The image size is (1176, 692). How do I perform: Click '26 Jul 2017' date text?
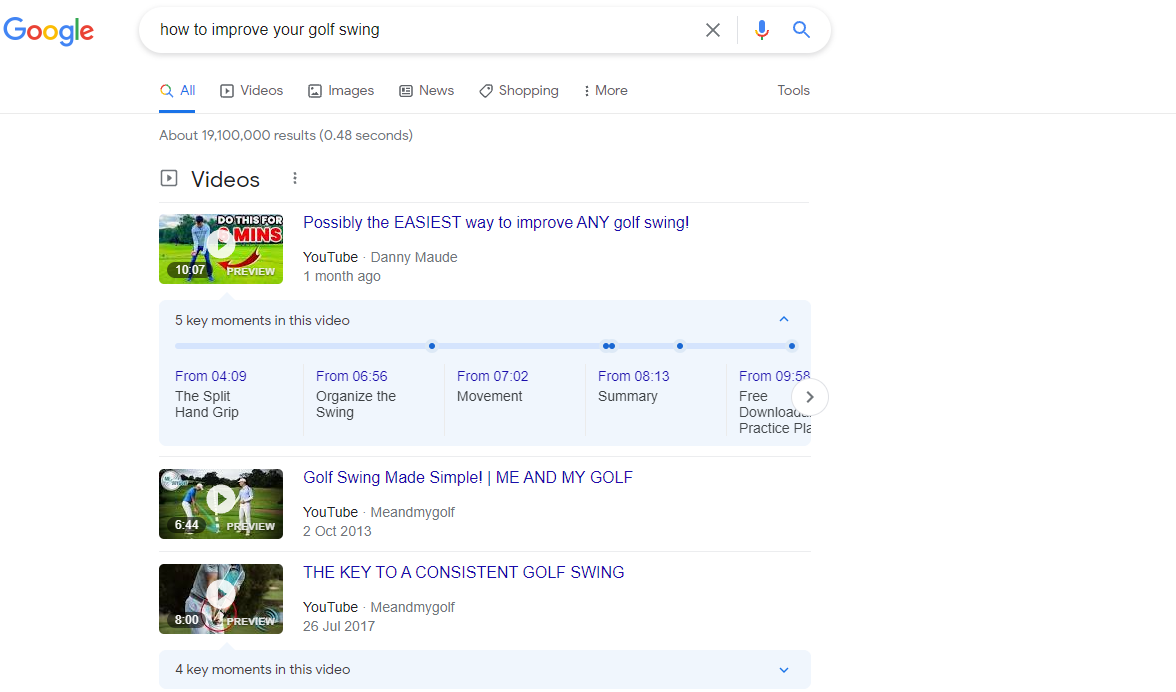tap(339, 627)
